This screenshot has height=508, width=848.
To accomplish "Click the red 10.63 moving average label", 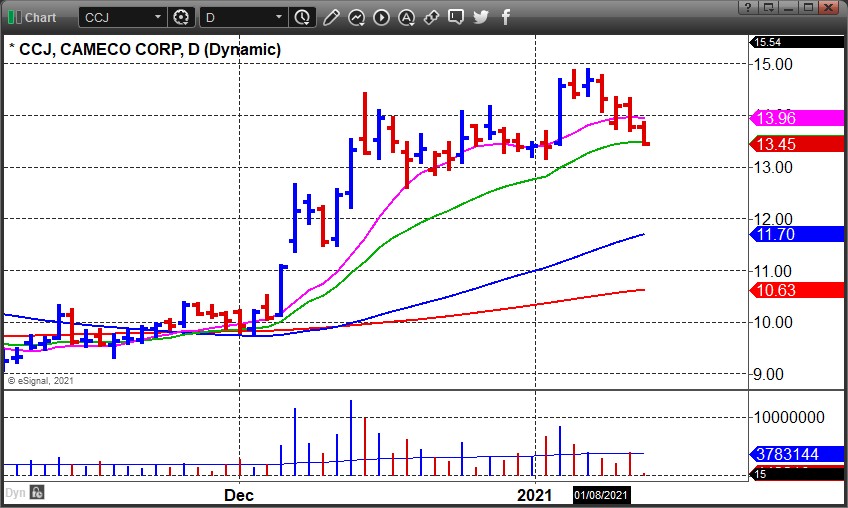I will click(797, 290).
